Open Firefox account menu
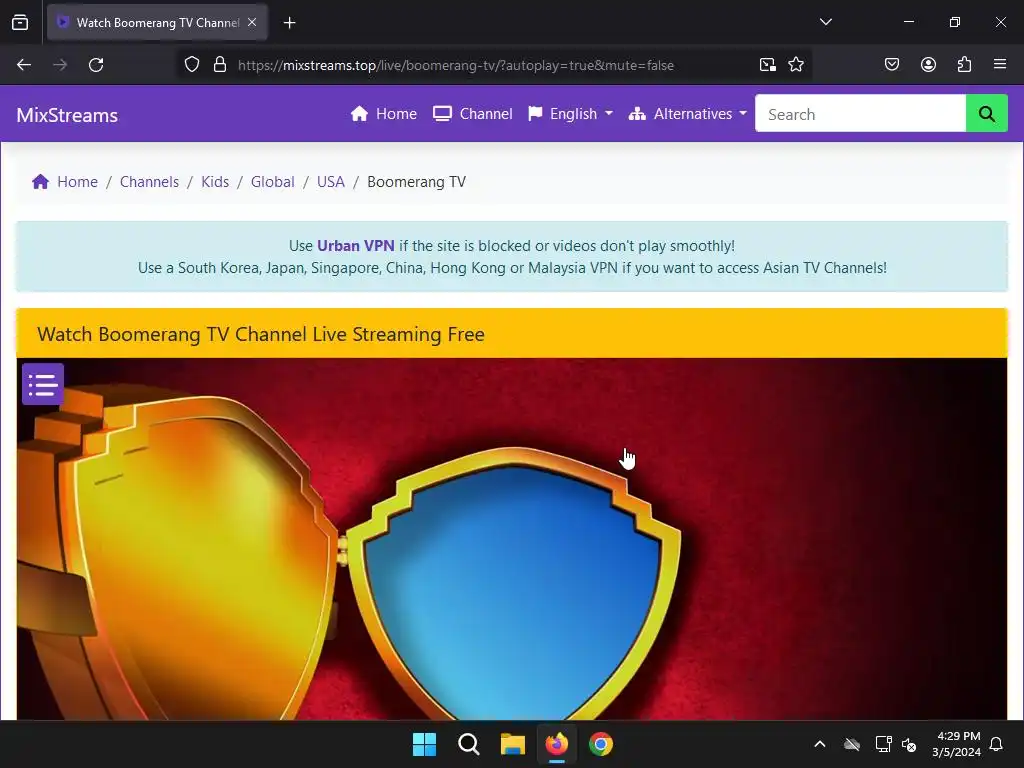Image resolution: width=1024 pixels, height=768 pixels. [928, 65]
